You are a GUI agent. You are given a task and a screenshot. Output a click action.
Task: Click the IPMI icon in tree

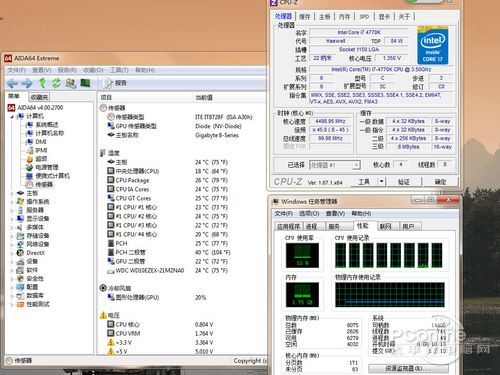30,150
